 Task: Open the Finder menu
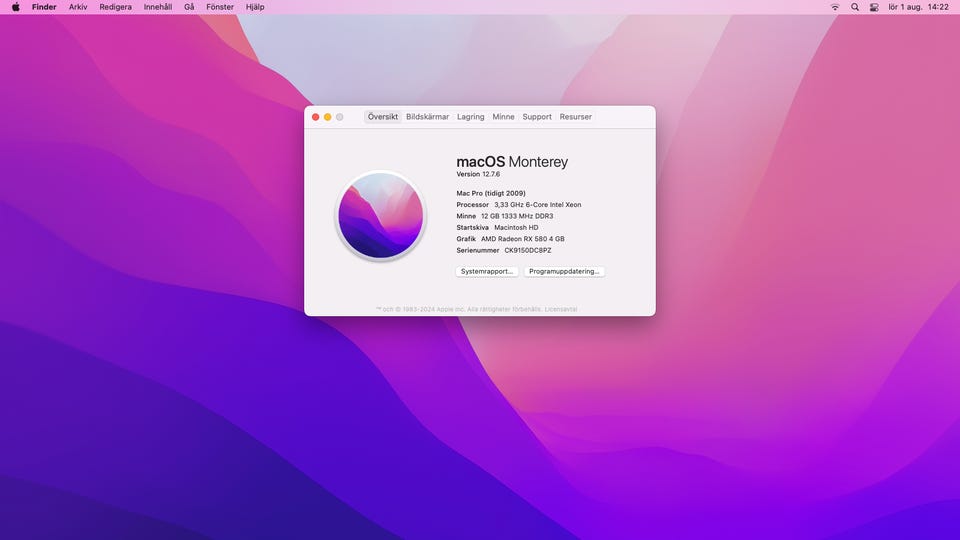pyautogui.click(x=44, y=7)
